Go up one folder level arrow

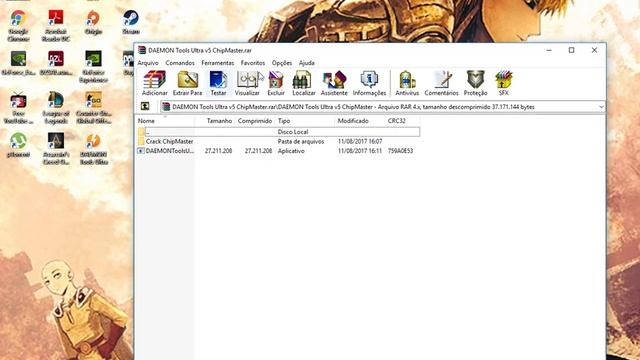coord(145,107)
